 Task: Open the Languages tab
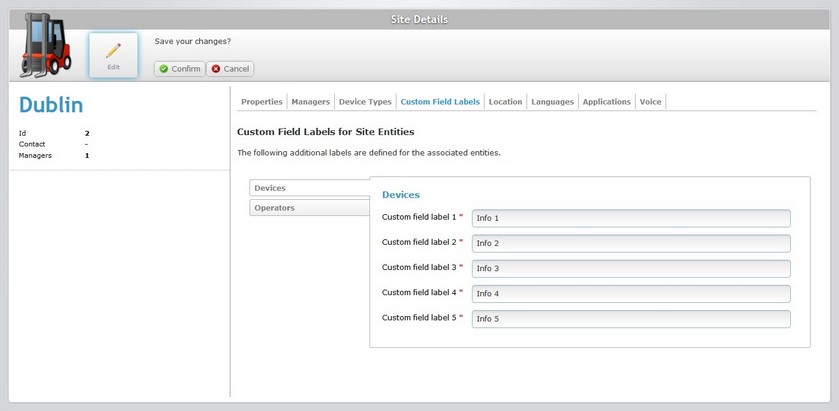[x=552, y=102]
